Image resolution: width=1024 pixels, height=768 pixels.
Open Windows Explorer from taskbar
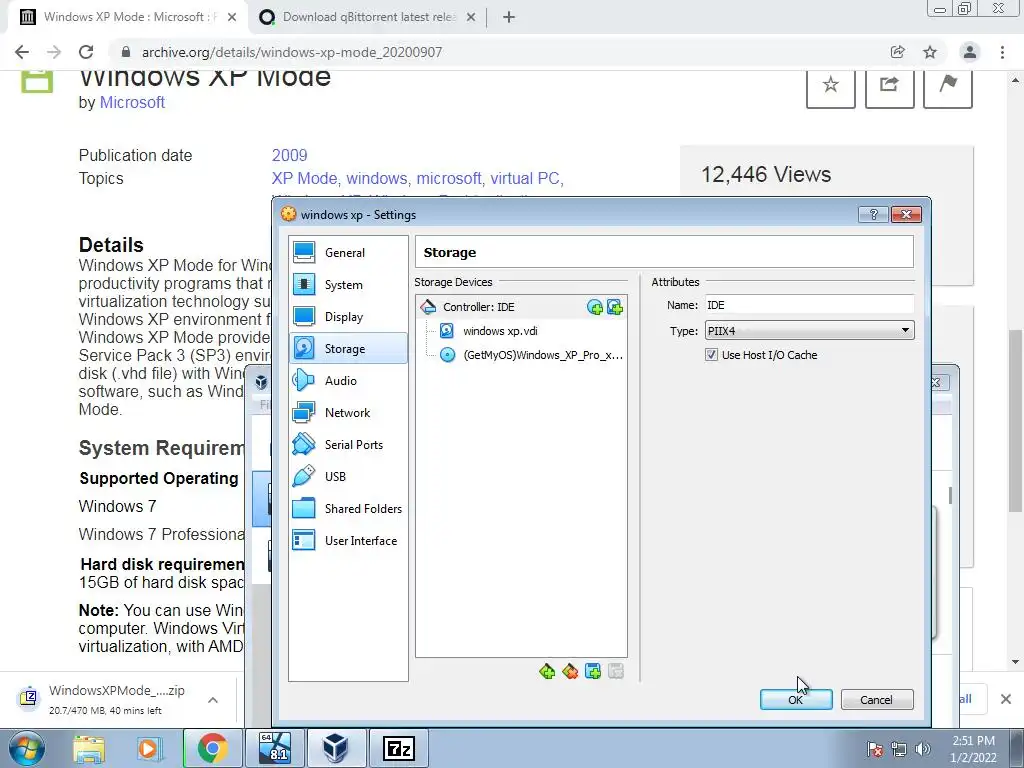click(x=89, y=749)
